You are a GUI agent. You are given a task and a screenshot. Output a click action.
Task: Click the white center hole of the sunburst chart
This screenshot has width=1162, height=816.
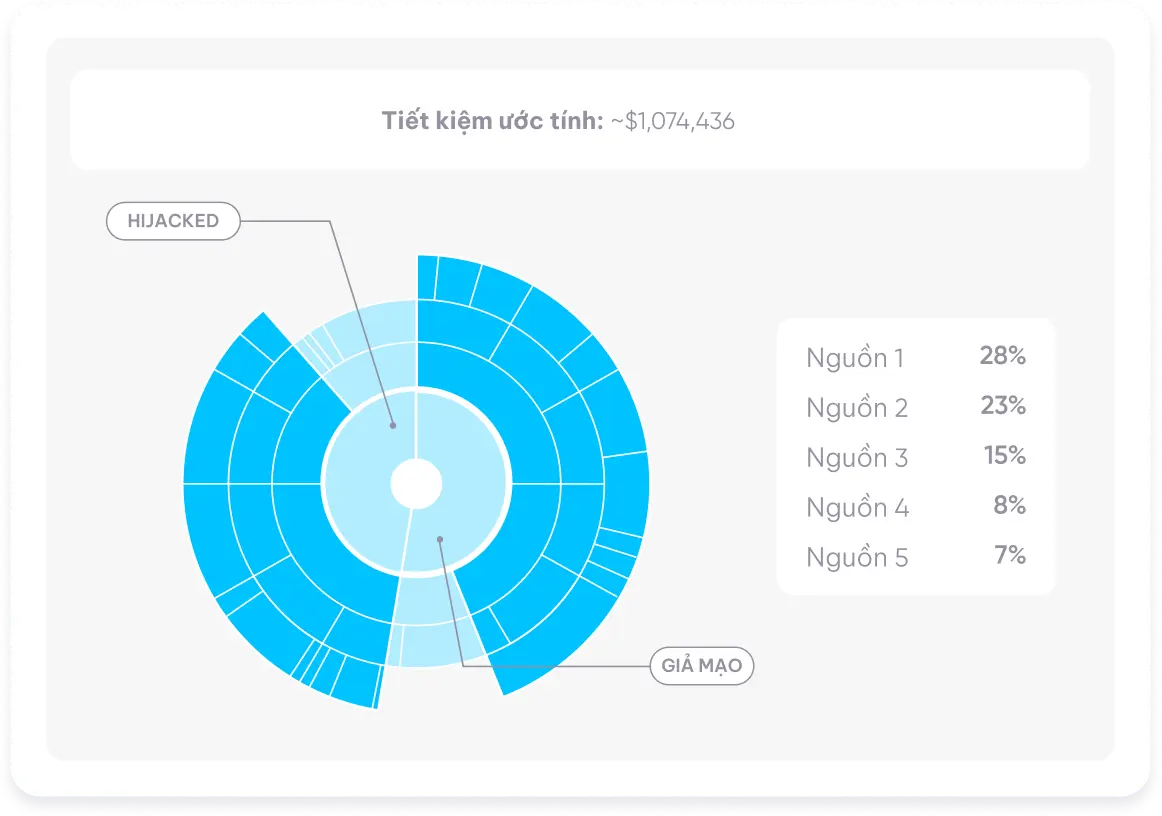tap(415, 484)
